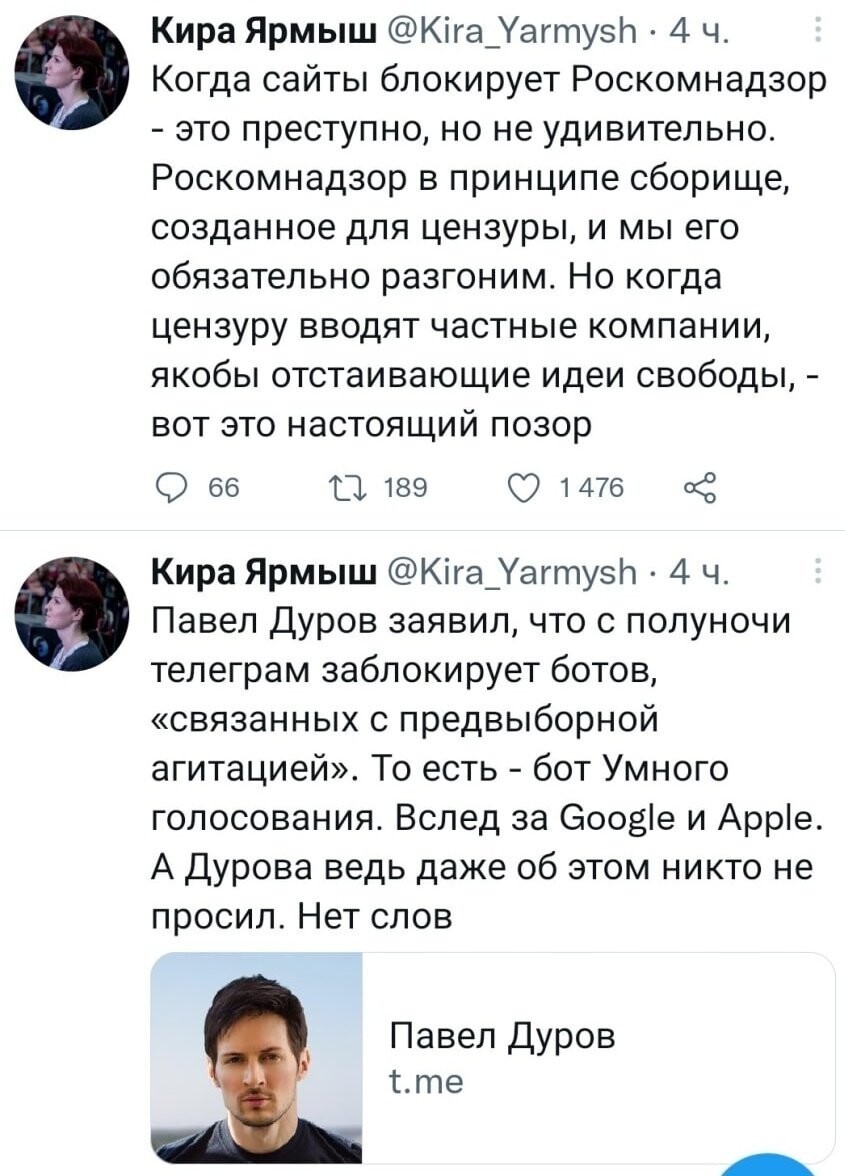Open the avatar on the second tweet
Image resolution: width=845 pixels, height=1176 pixels.
[x=73, y=612]
